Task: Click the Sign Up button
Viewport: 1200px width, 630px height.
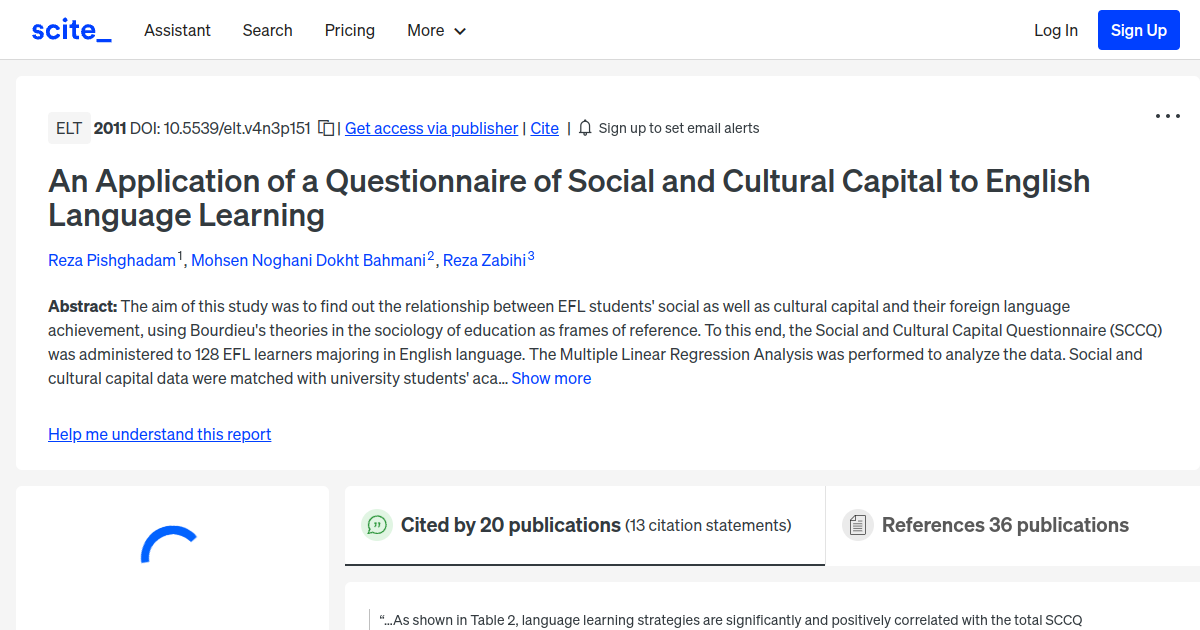Action: 1138,29
